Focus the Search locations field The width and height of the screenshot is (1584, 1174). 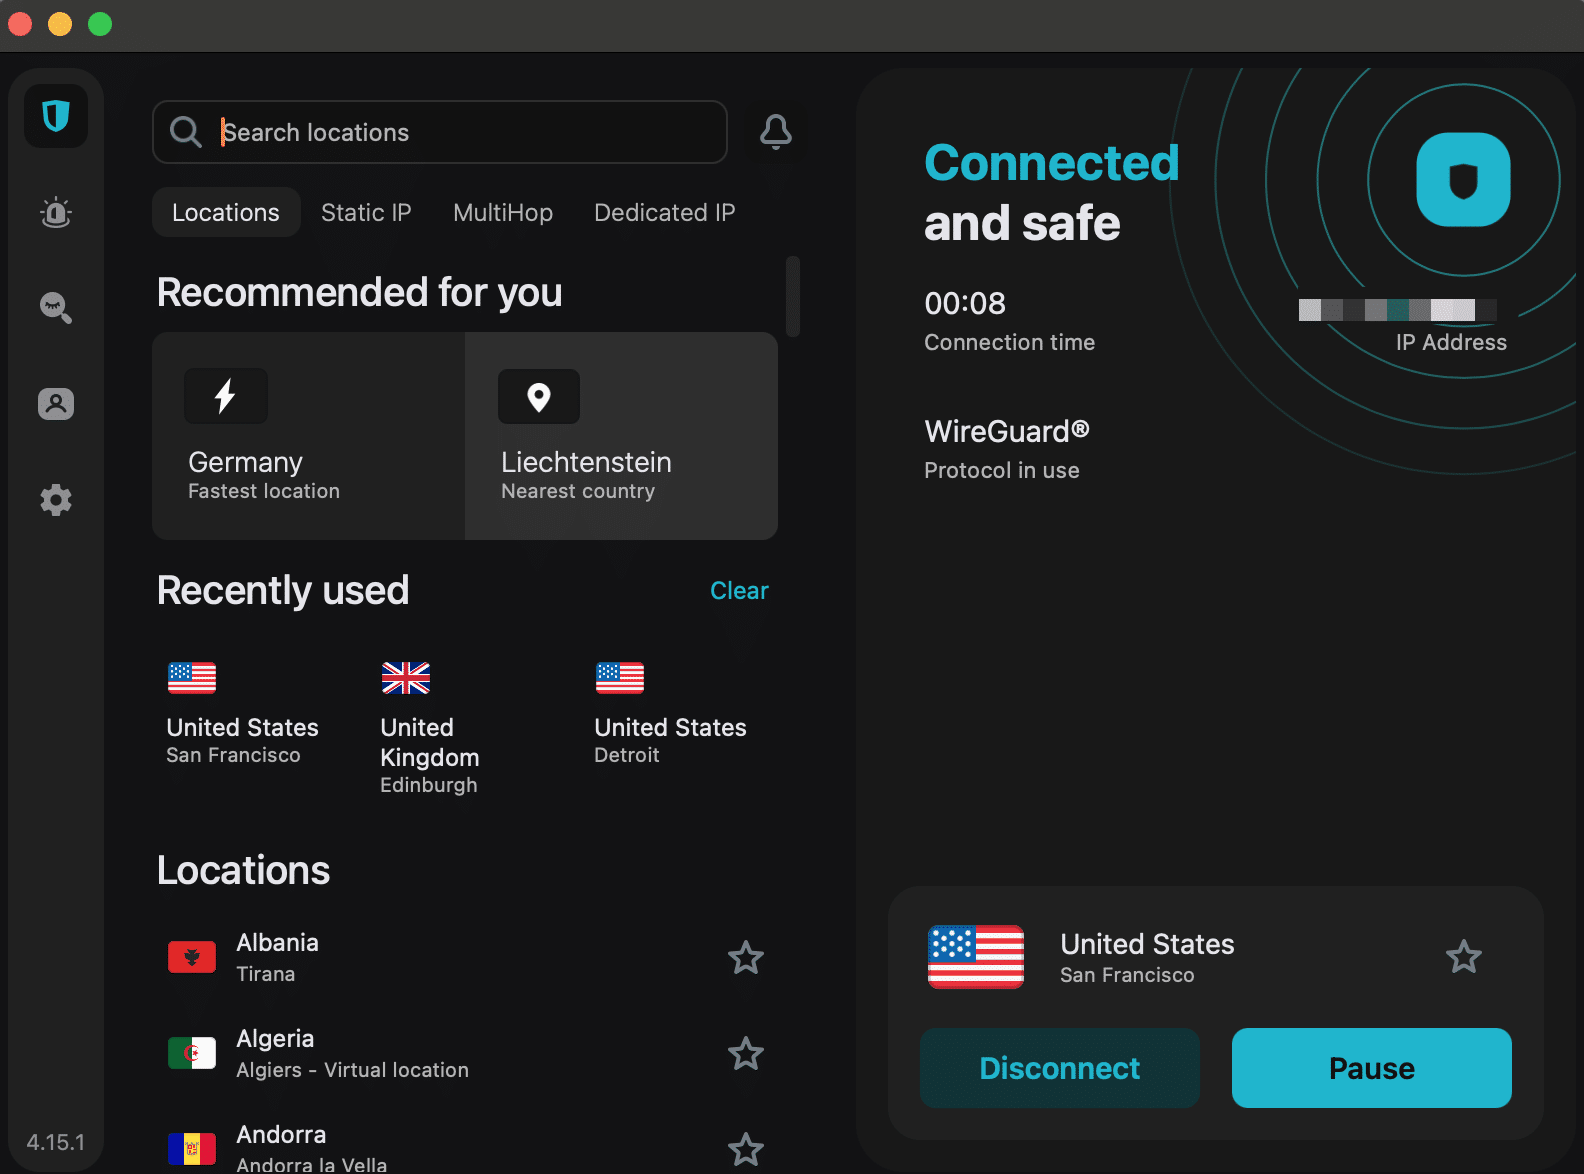[x=440, y=132]
